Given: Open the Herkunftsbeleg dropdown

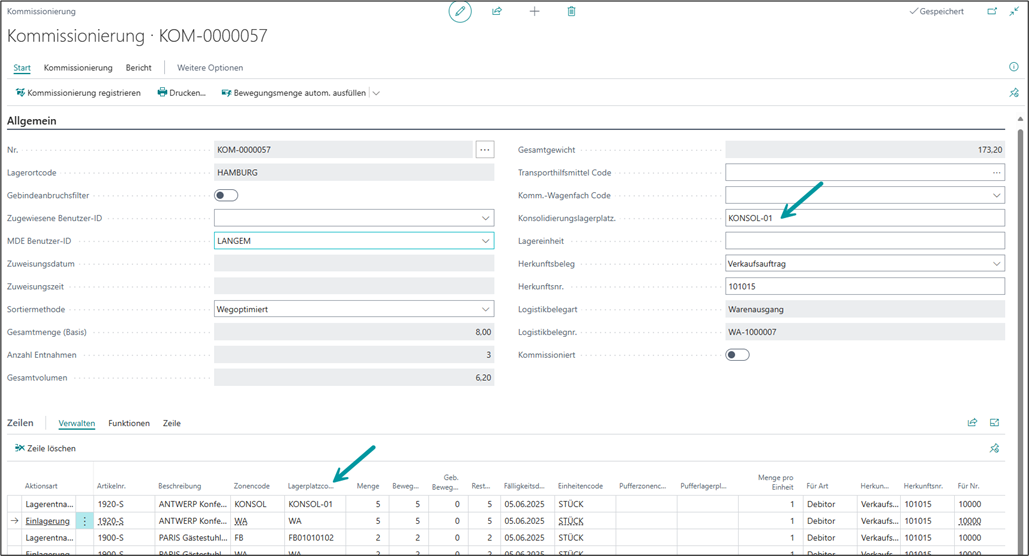Looking at the screenshot, I should tap(996, 264).
